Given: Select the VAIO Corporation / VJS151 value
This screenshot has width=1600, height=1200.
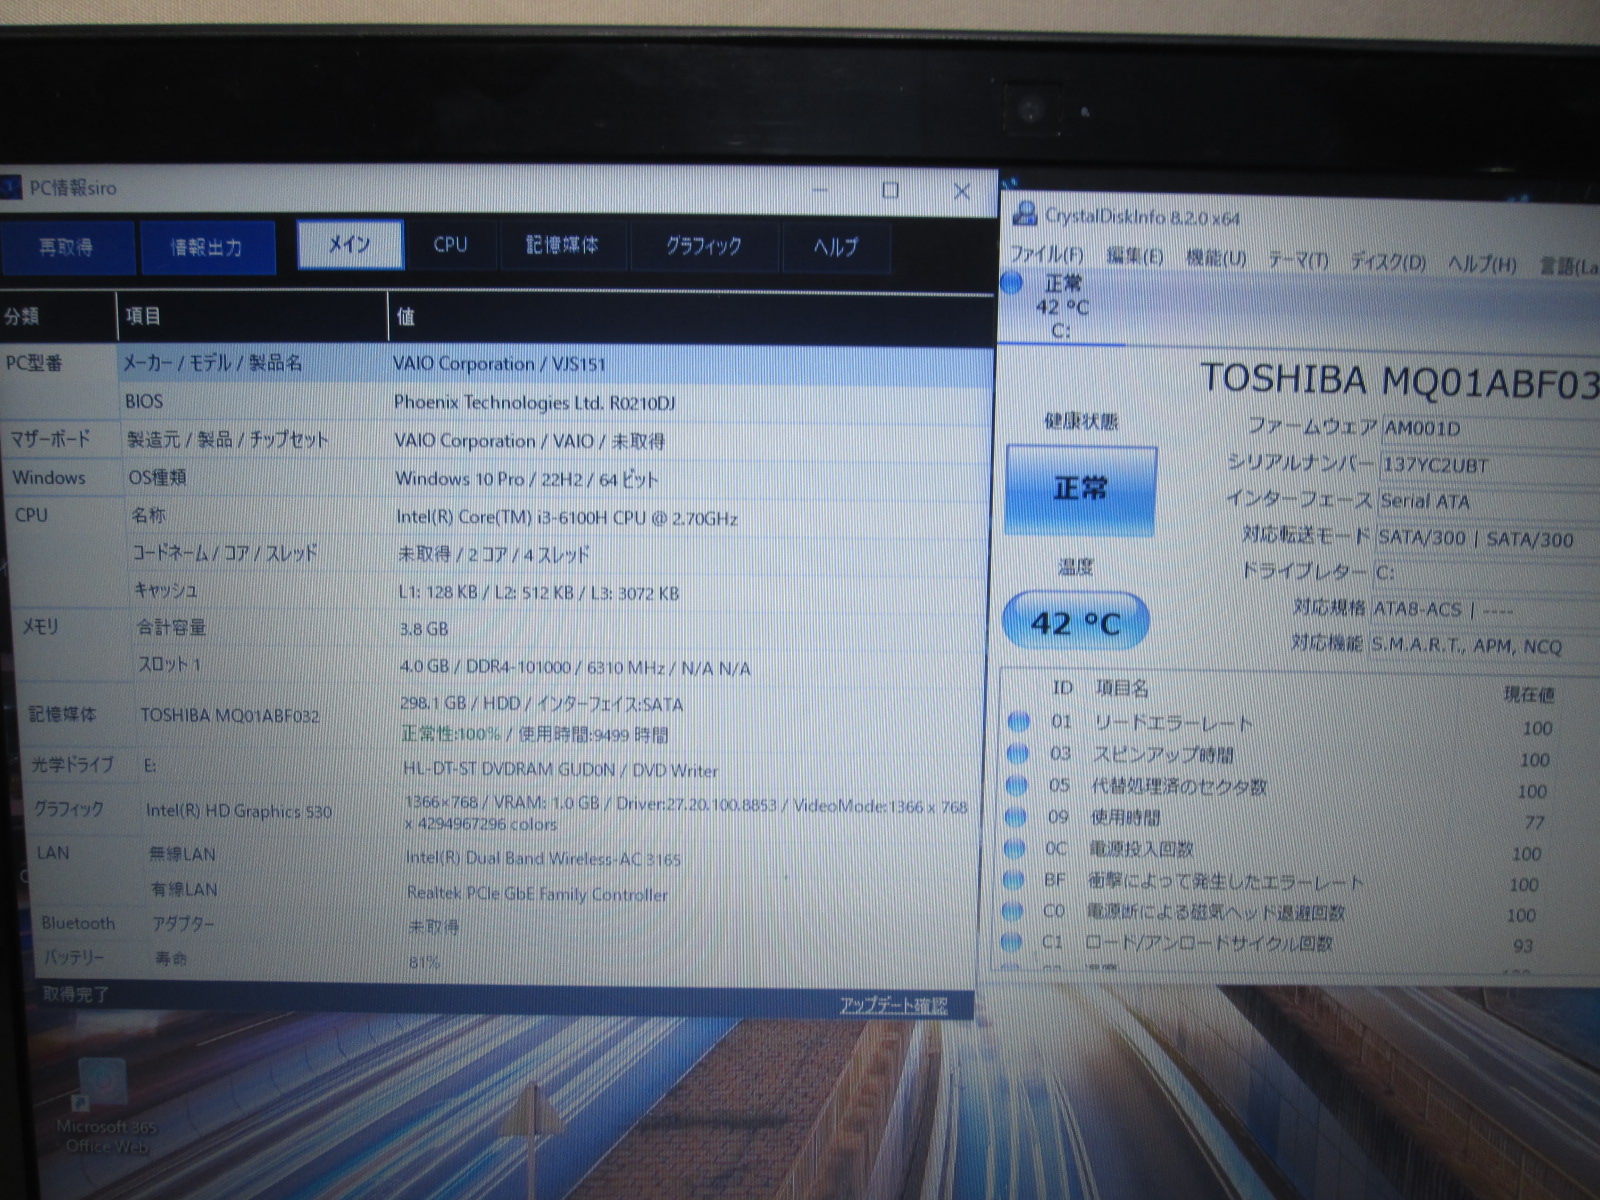Looking at the screenshot, I should [x=500, y=364].
